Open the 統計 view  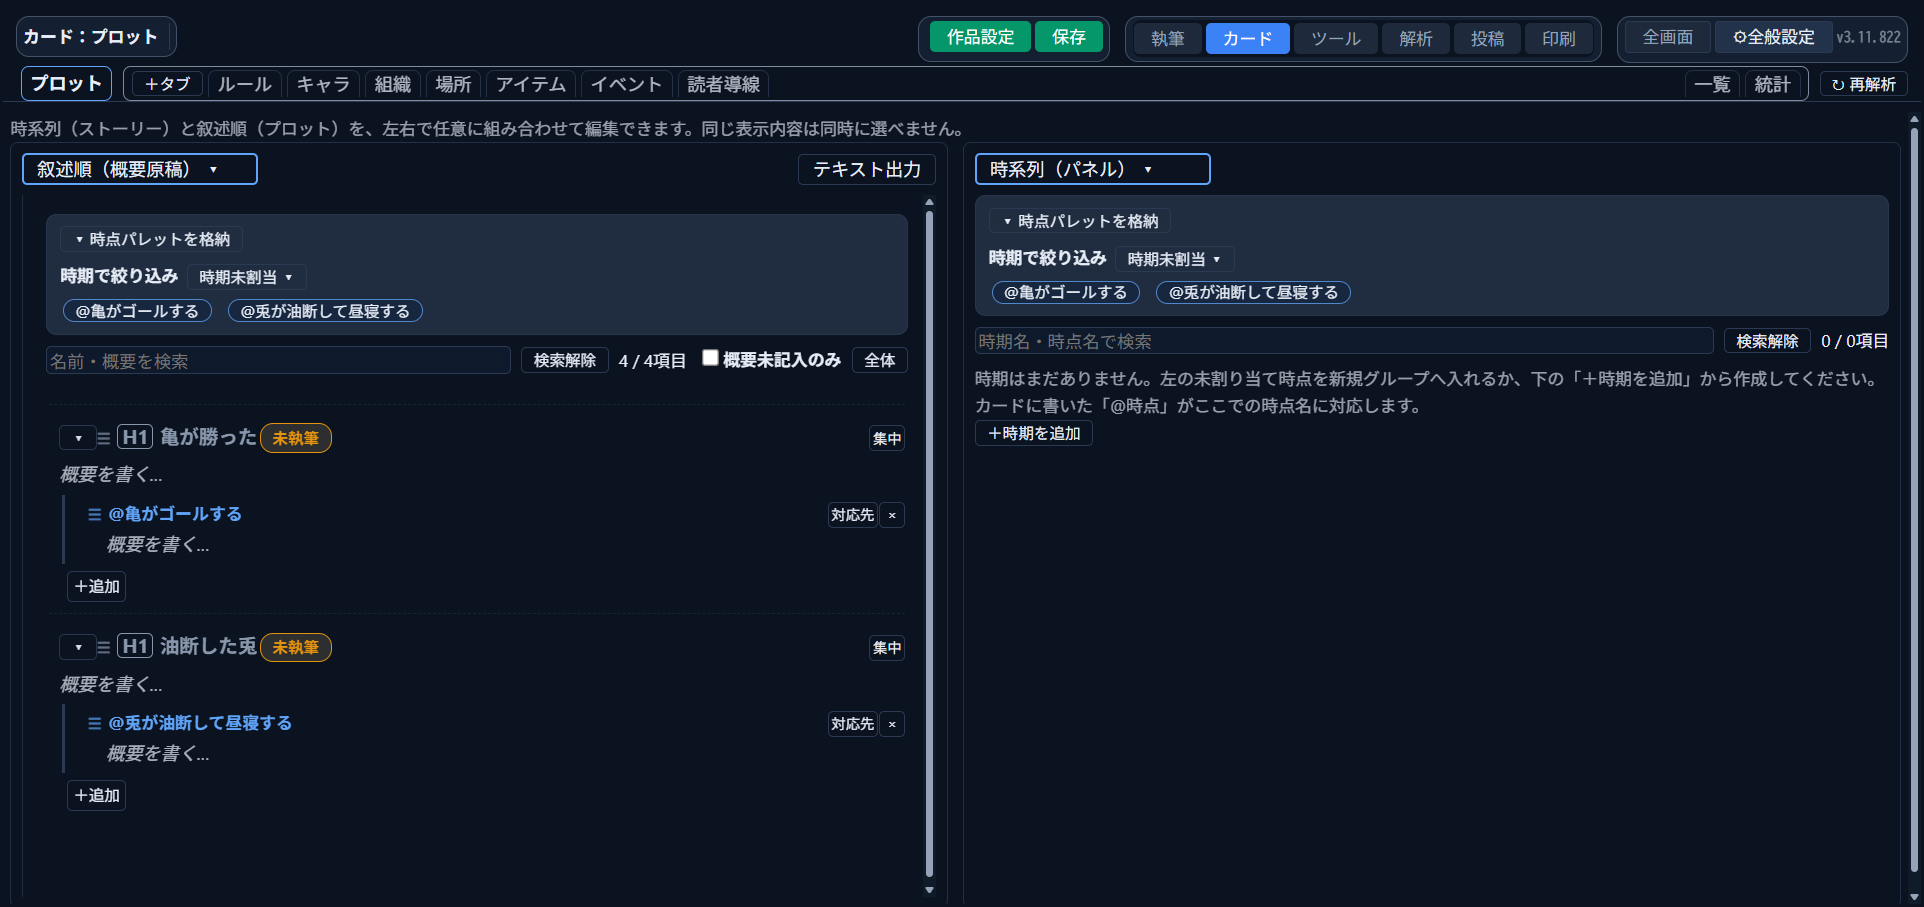(x=1773, y=85)
